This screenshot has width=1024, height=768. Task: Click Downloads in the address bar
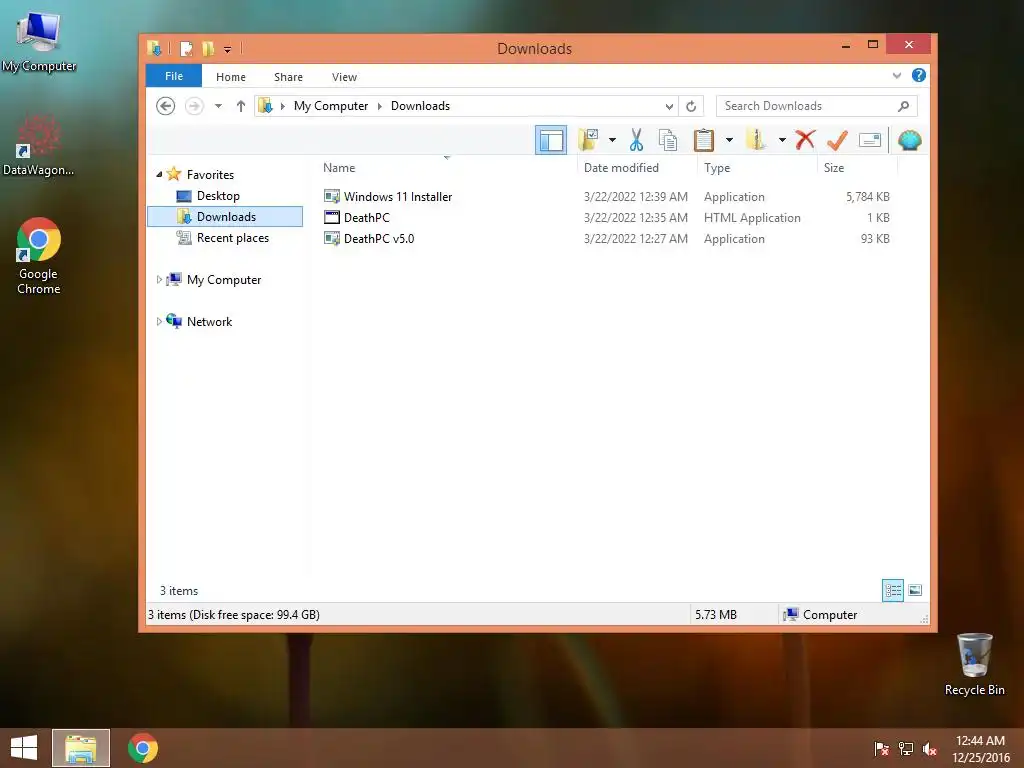click(420, 106)
